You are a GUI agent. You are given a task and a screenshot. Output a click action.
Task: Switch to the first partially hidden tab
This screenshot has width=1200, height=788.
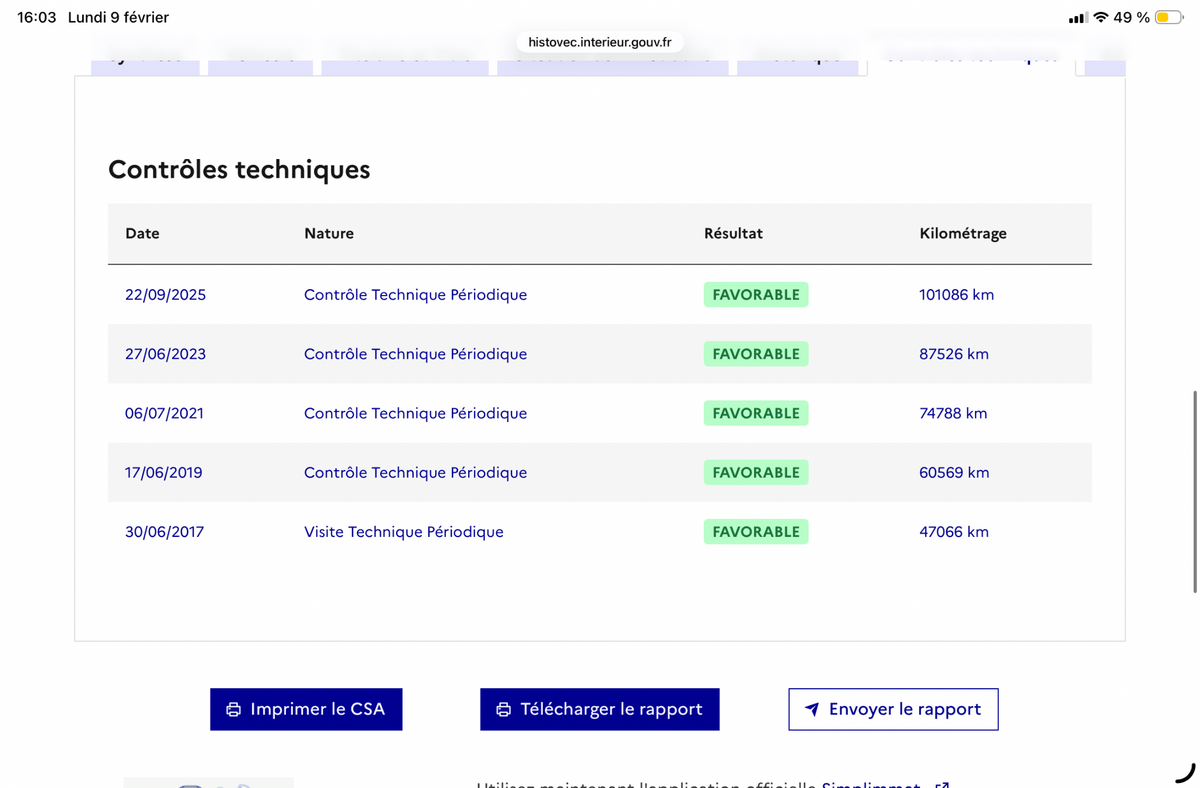145,62
